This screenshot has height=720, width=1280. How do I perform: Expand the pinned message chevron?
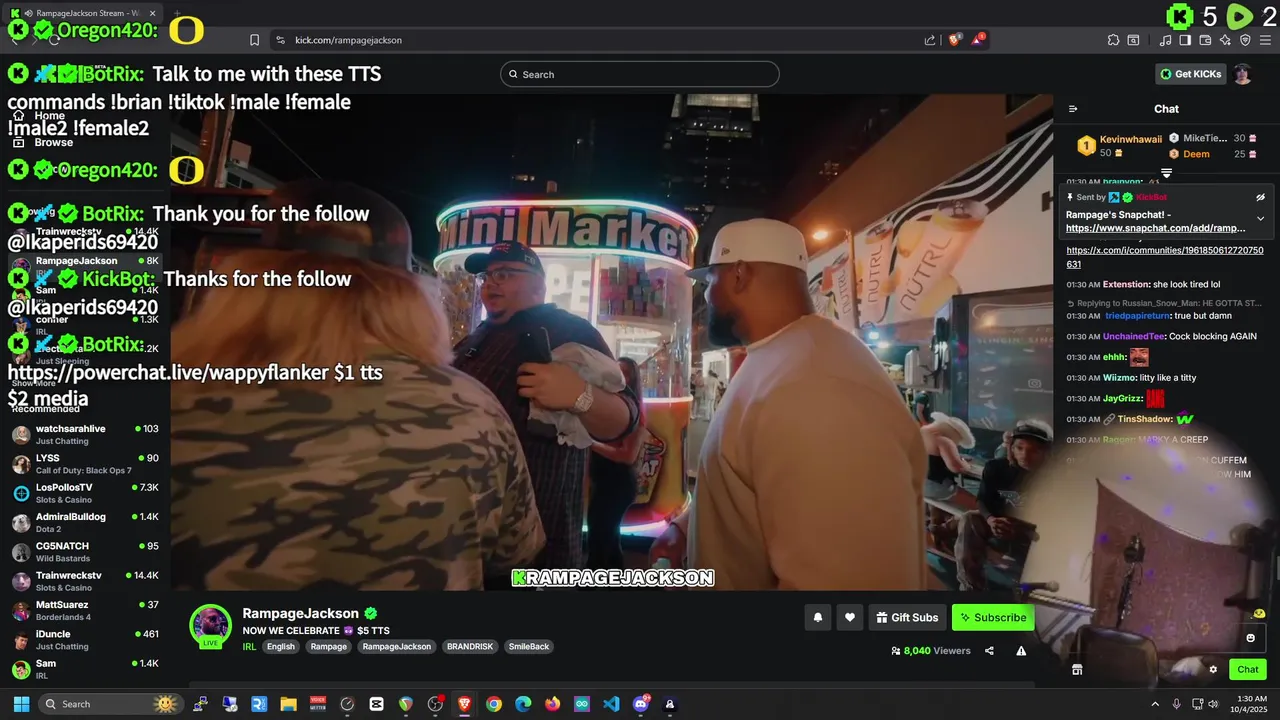click(x=1260, y=219)
